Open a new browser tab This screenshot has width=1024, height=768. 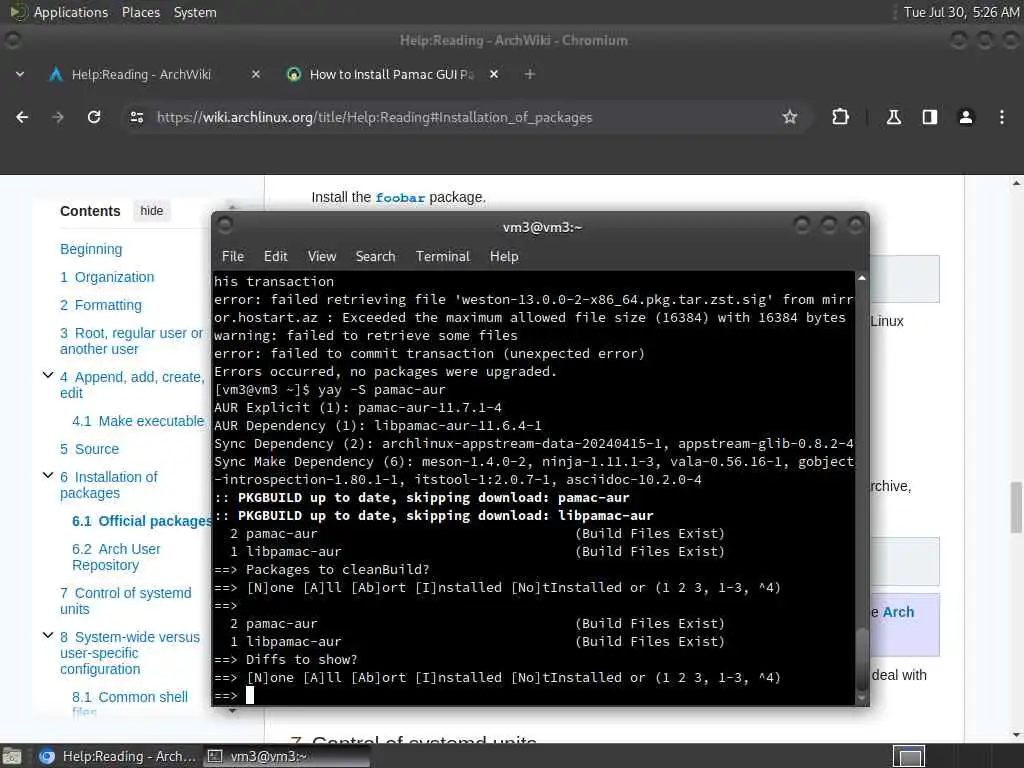tap(530, 74)
